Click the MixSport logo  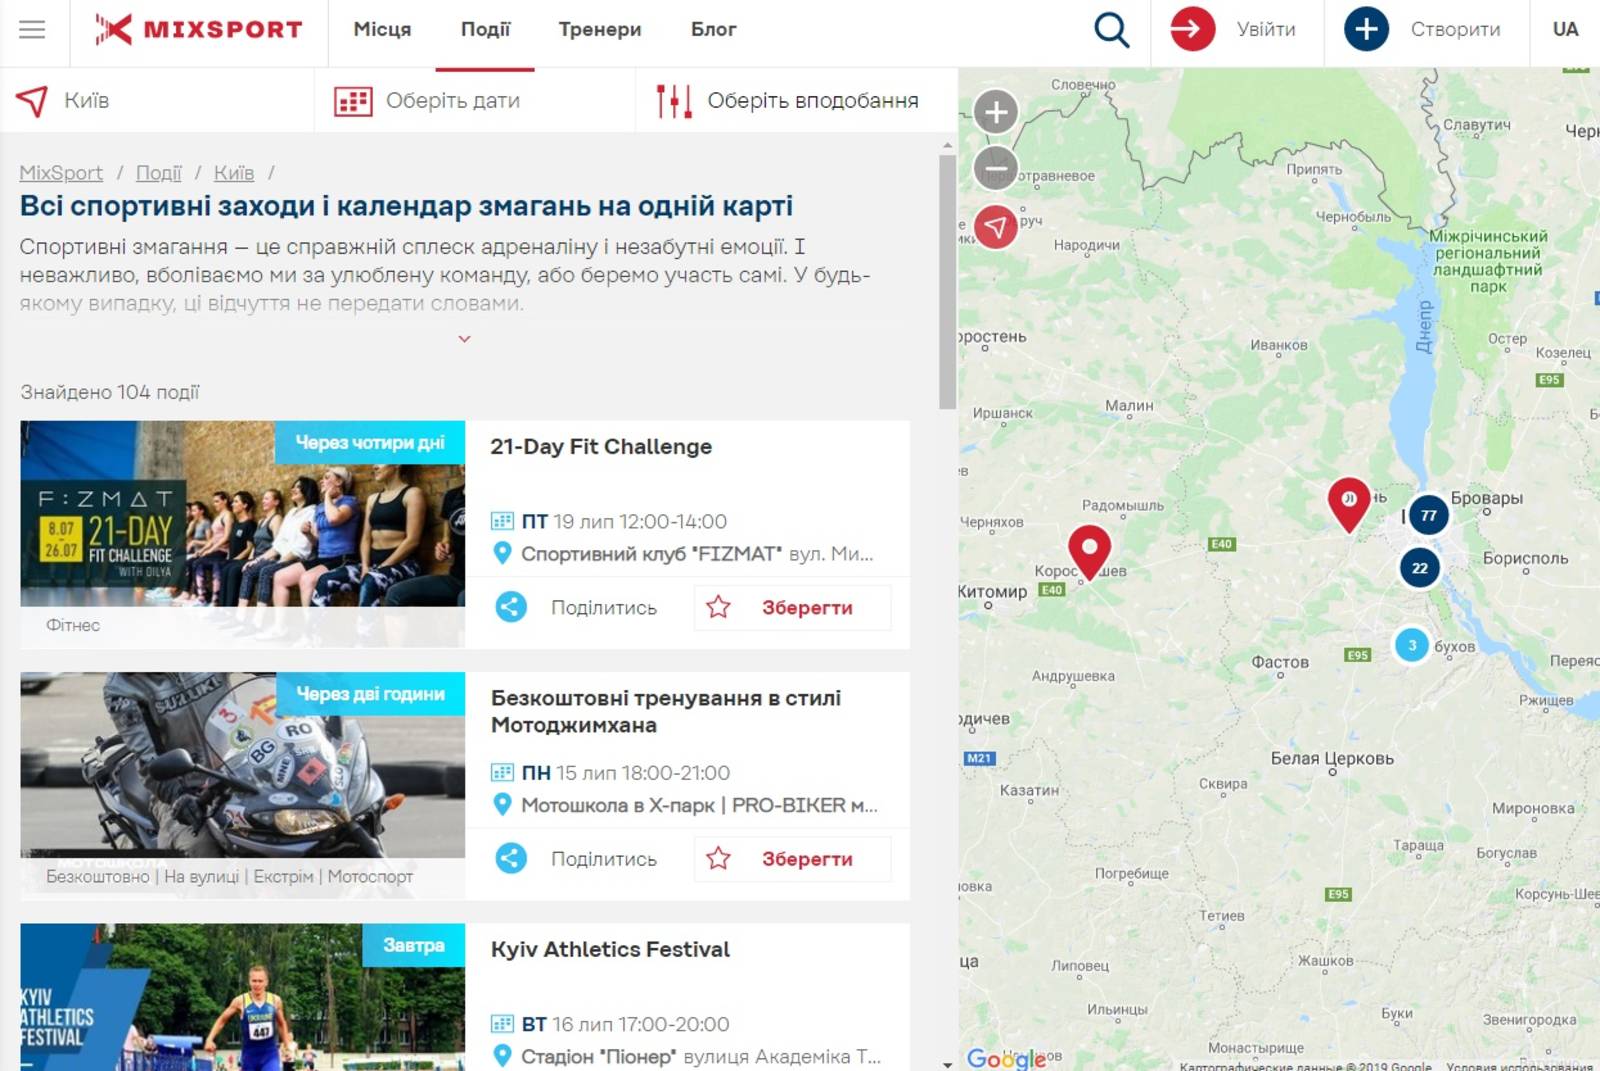coord(198,29)
